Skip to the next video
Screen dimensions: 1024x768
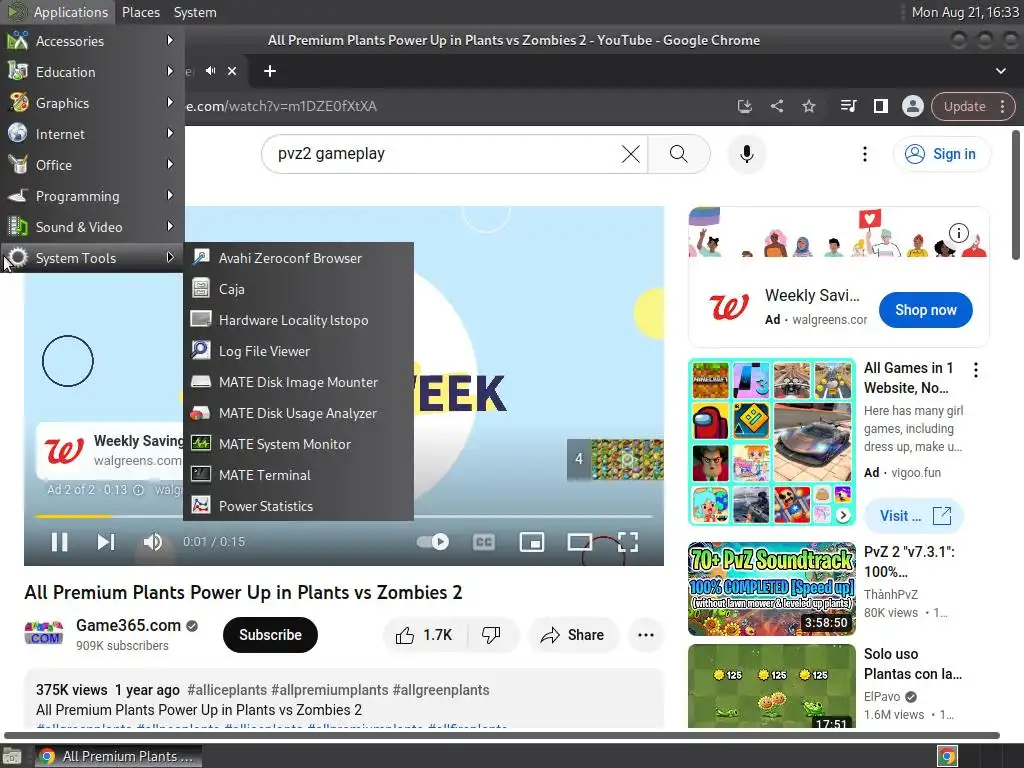106,542
